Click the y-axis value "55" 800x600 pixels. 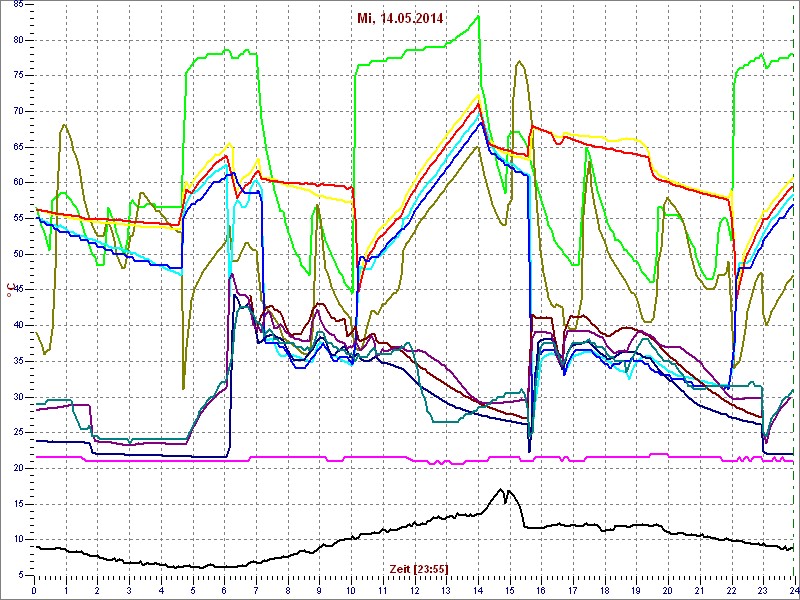[19, 218]
